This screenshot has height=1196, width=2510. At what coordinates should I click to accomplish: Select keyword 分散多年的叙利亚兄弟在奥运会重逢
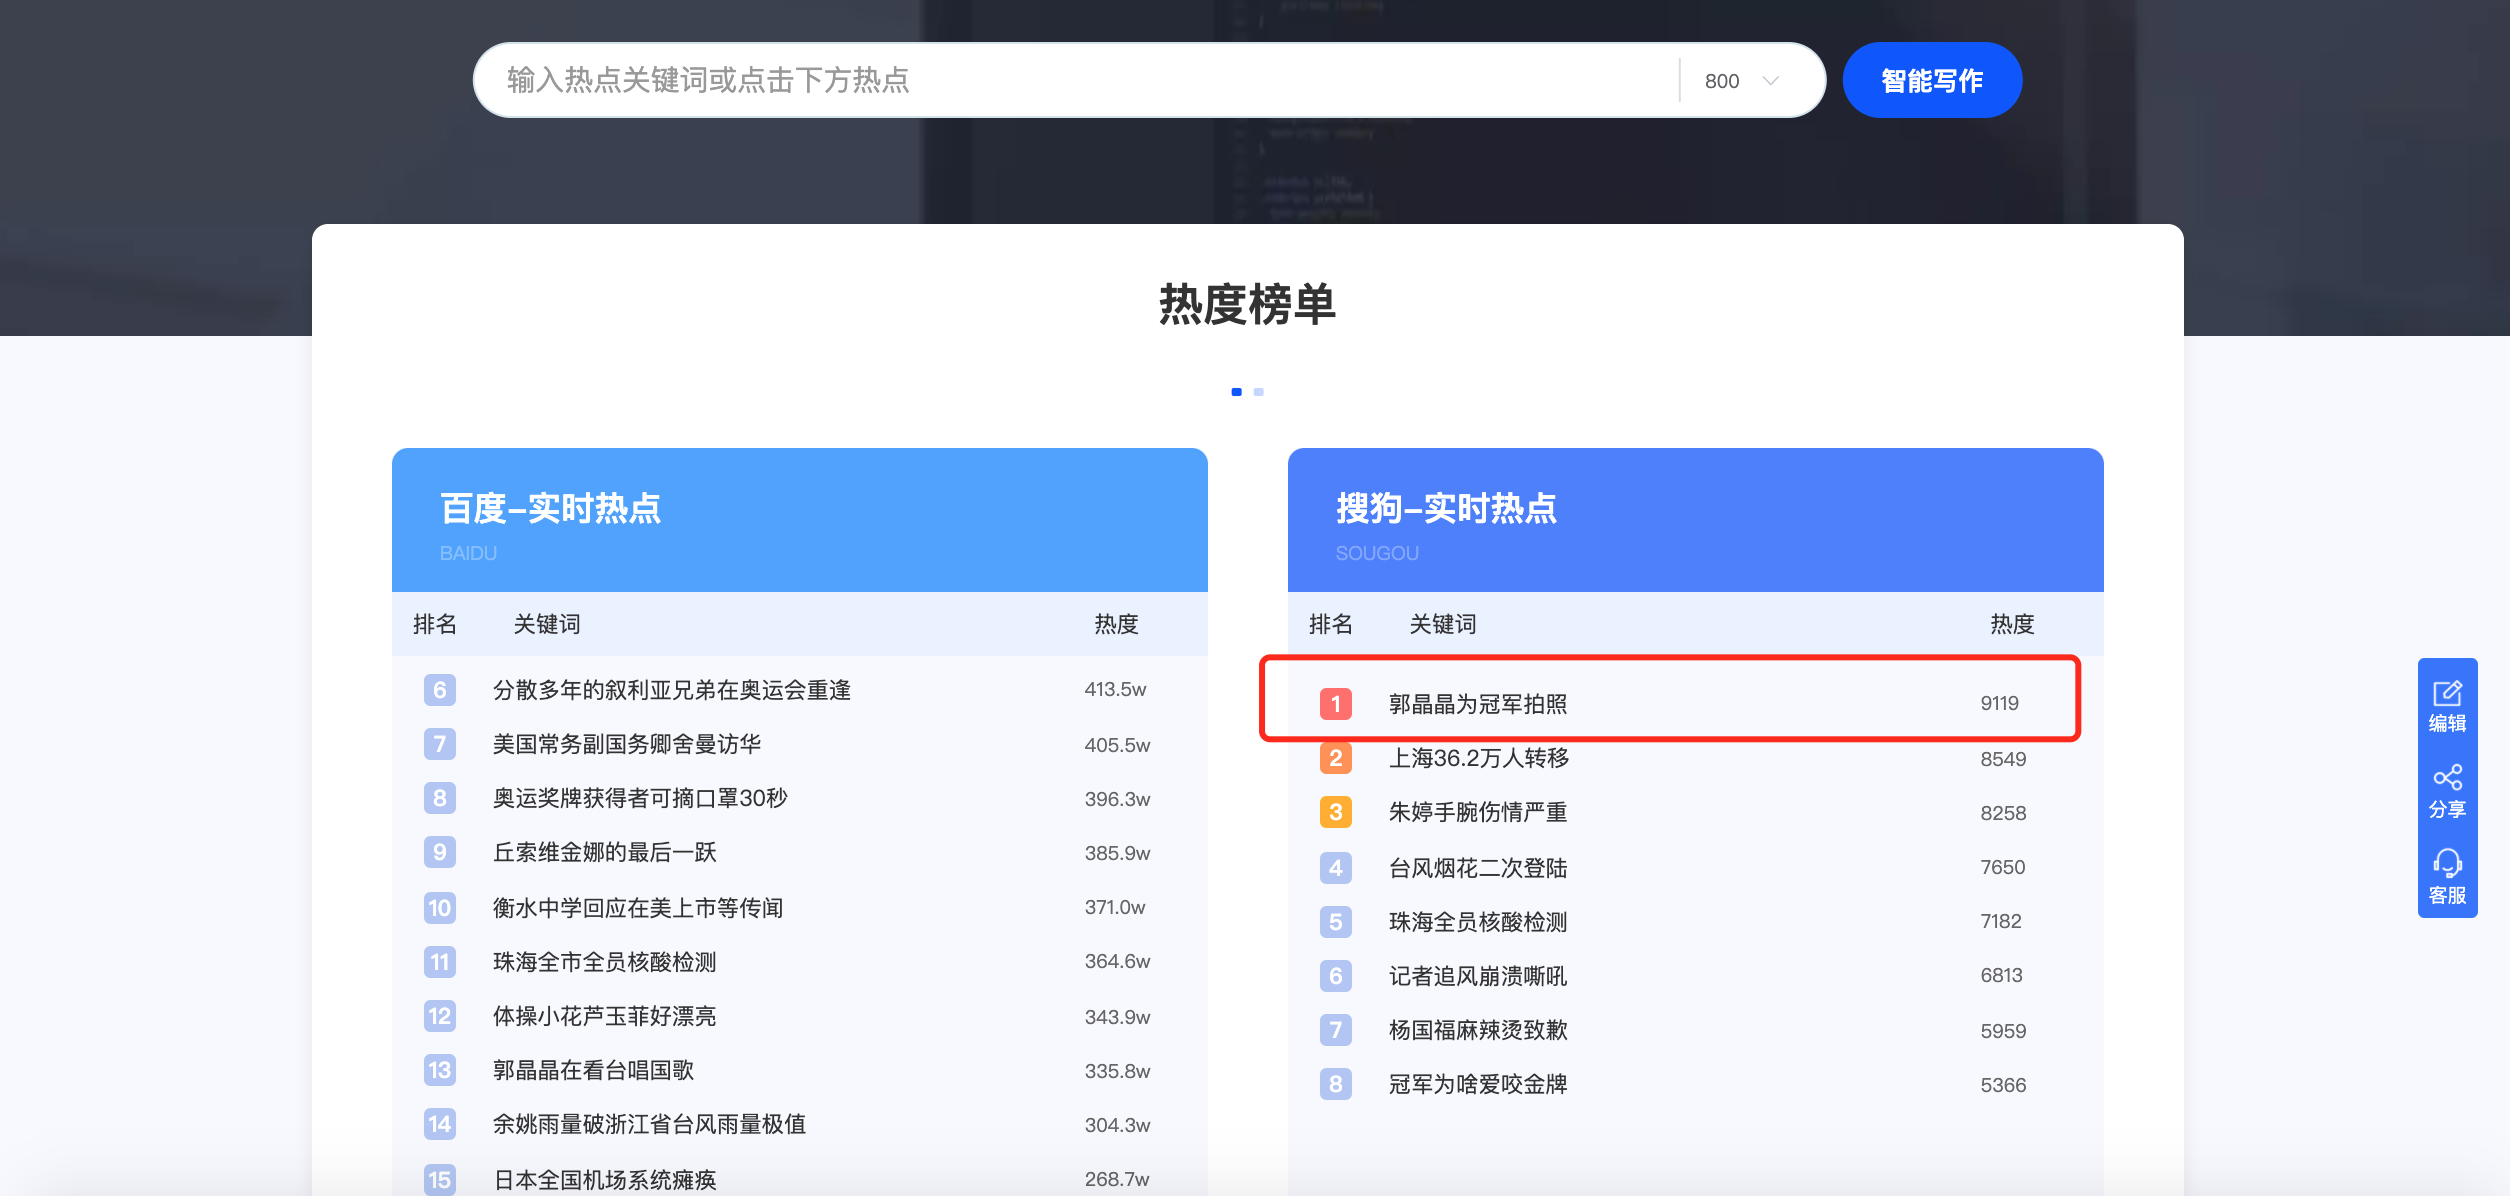672,690
